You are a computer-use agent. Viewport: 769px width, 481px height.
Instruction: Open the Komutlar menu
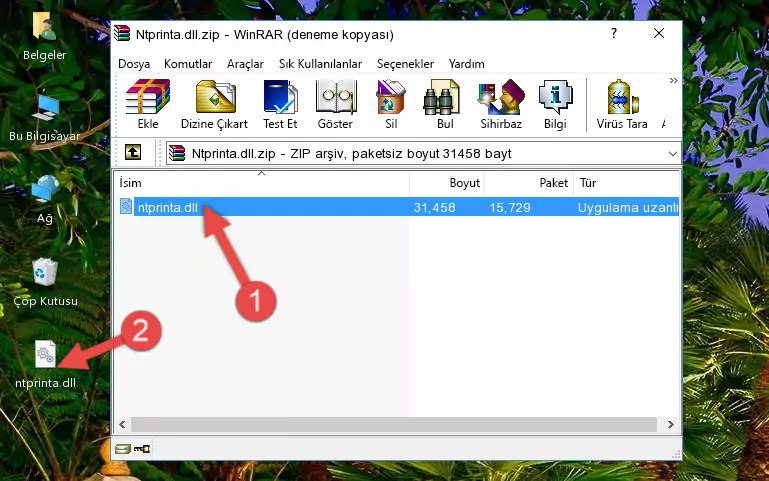tap(188, 64)
